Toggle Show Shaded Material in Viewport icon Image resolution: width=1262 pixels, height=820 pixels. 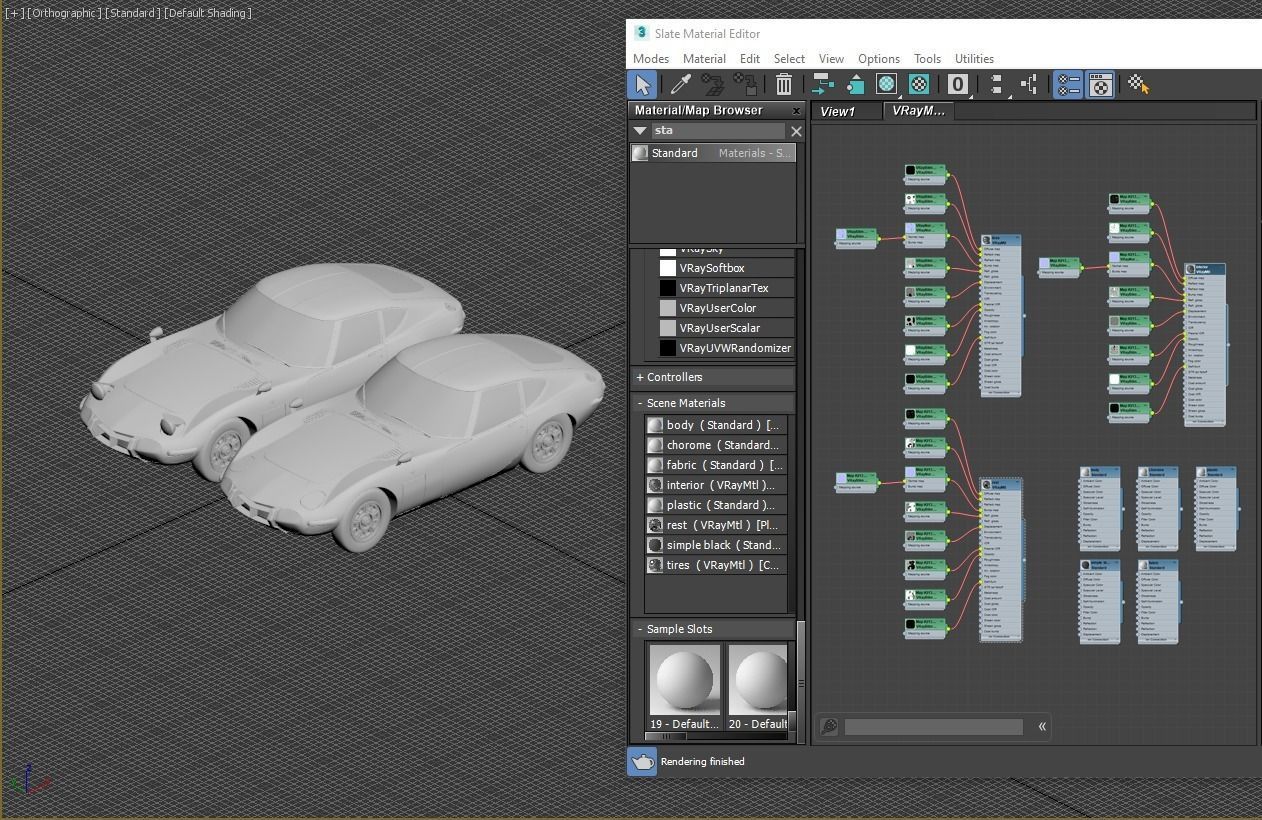pos(886,85)
